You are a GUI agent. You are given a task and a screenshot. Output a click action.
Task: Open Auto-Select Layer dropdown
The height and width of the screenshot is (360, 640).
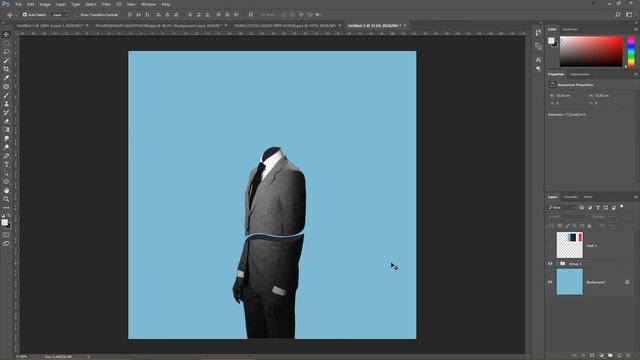click(60, 15)
